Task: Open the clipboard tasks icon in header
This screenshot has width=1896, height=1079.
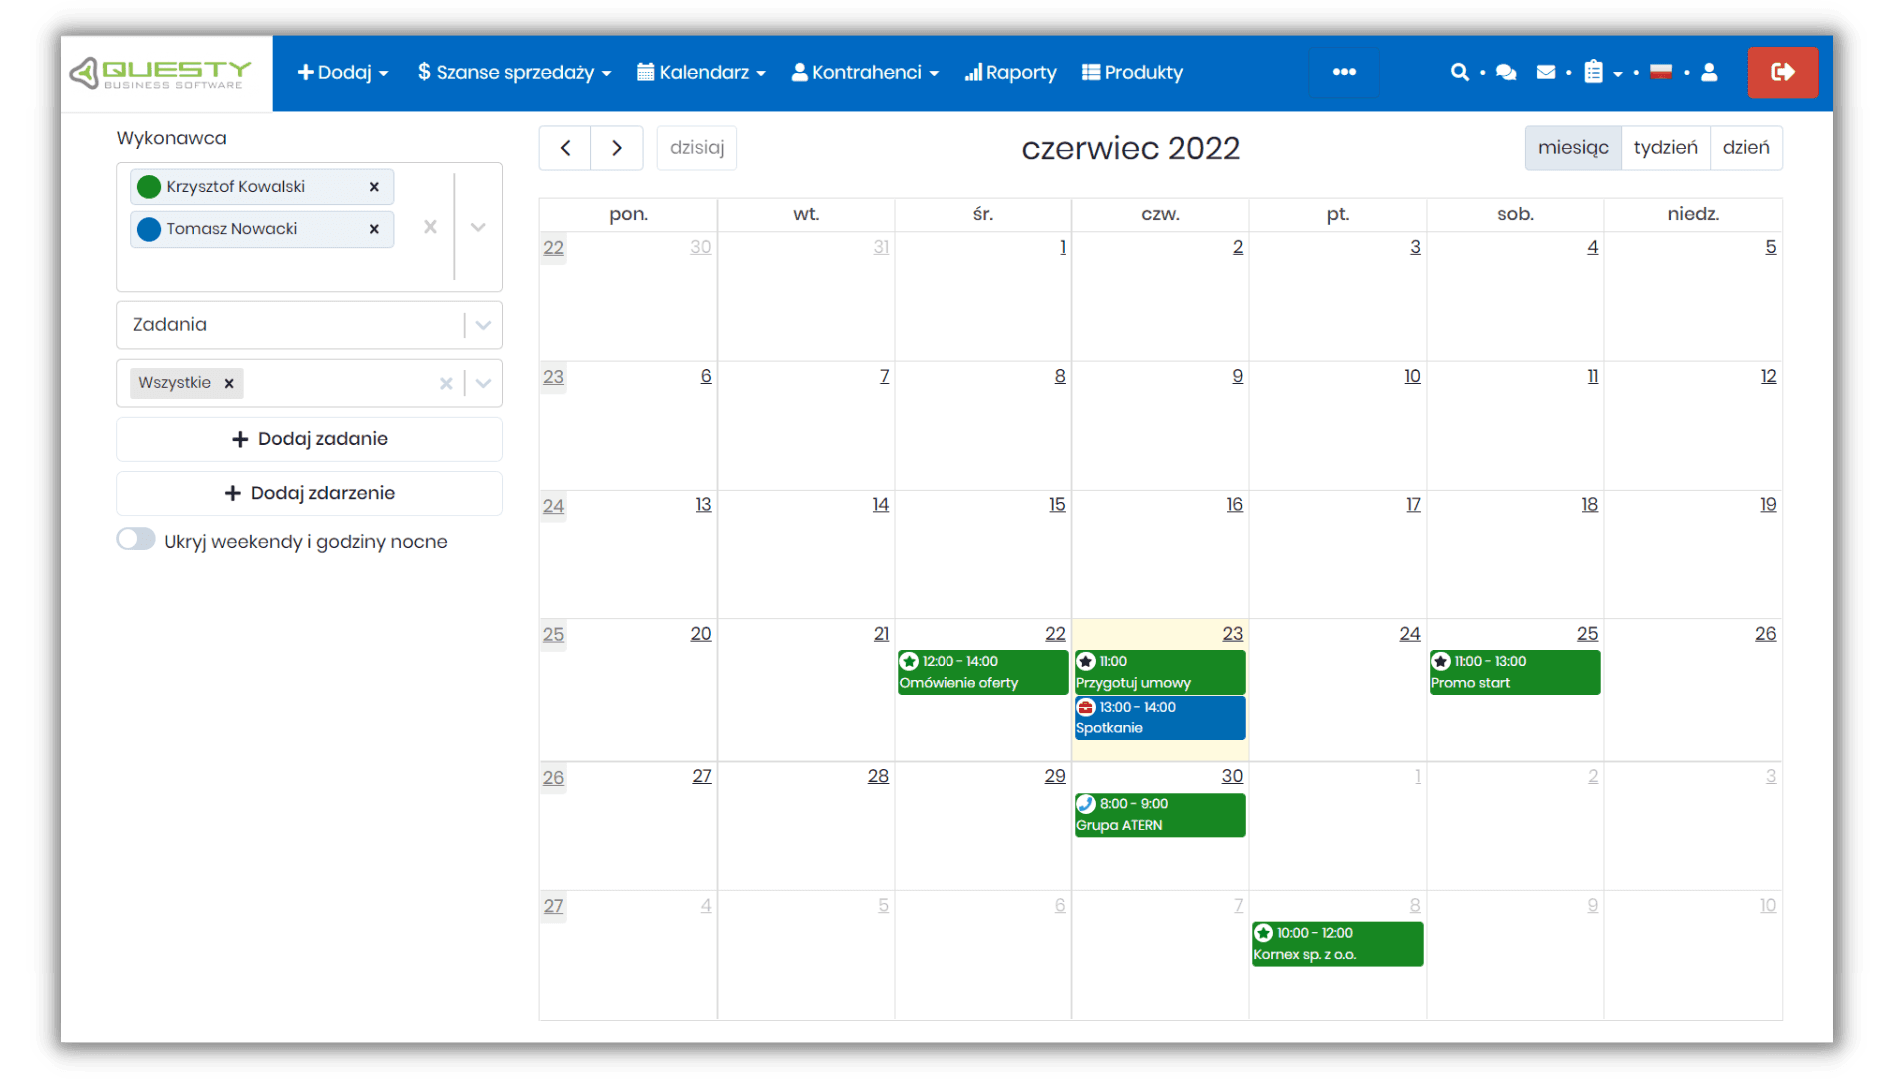Action: (1593, 72)
